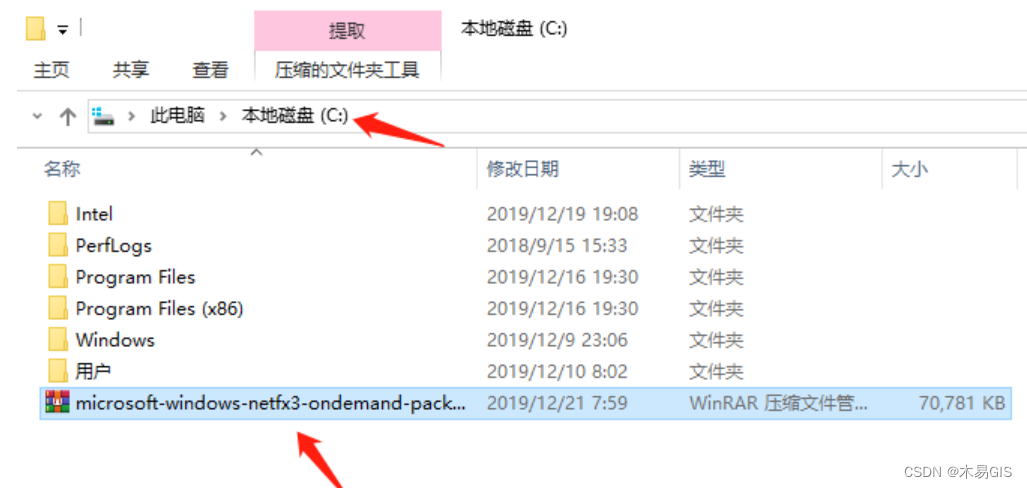Click the Program Files (x86) folder icon
The height and width of the screenshot is (488, 1027).
click(x=58, y=309)
